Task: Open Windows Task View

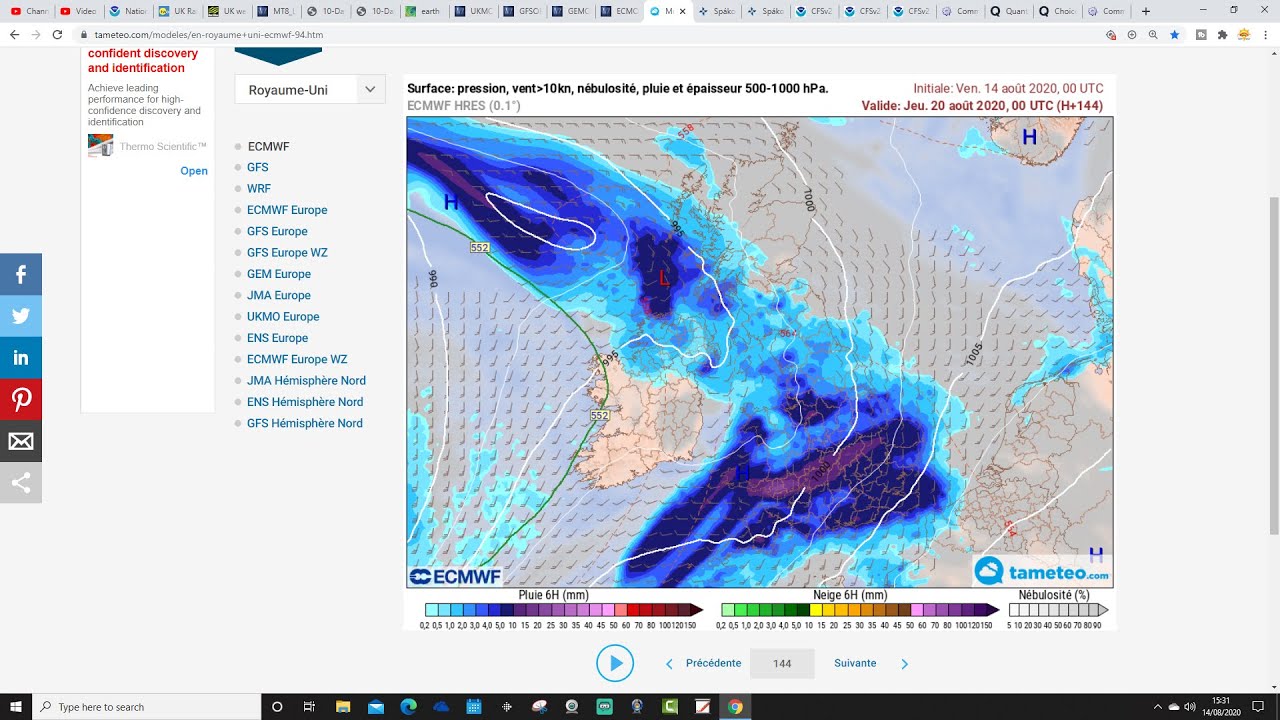Action: tap(310, 707)
